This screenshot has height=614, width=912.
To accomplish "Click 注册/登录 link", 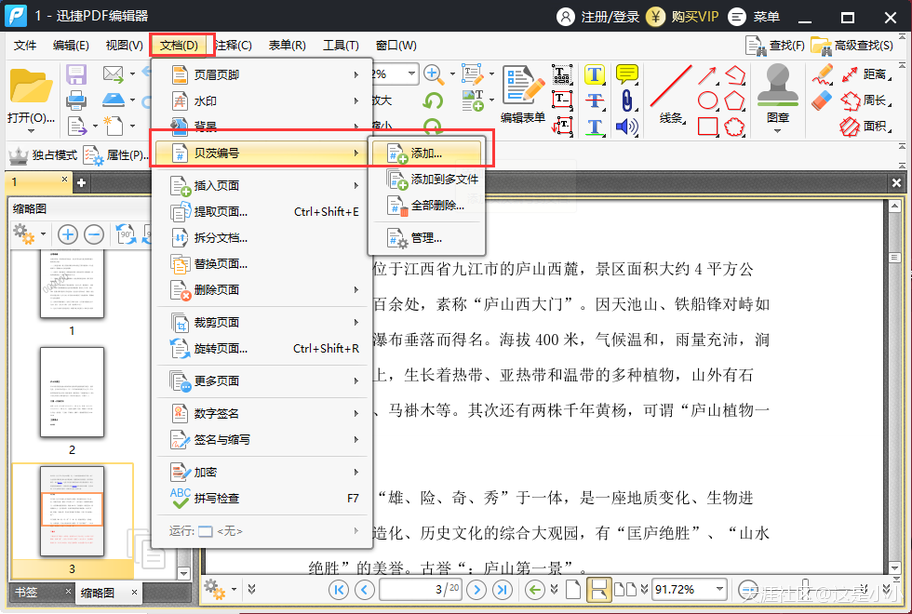I will pos(598,17).
